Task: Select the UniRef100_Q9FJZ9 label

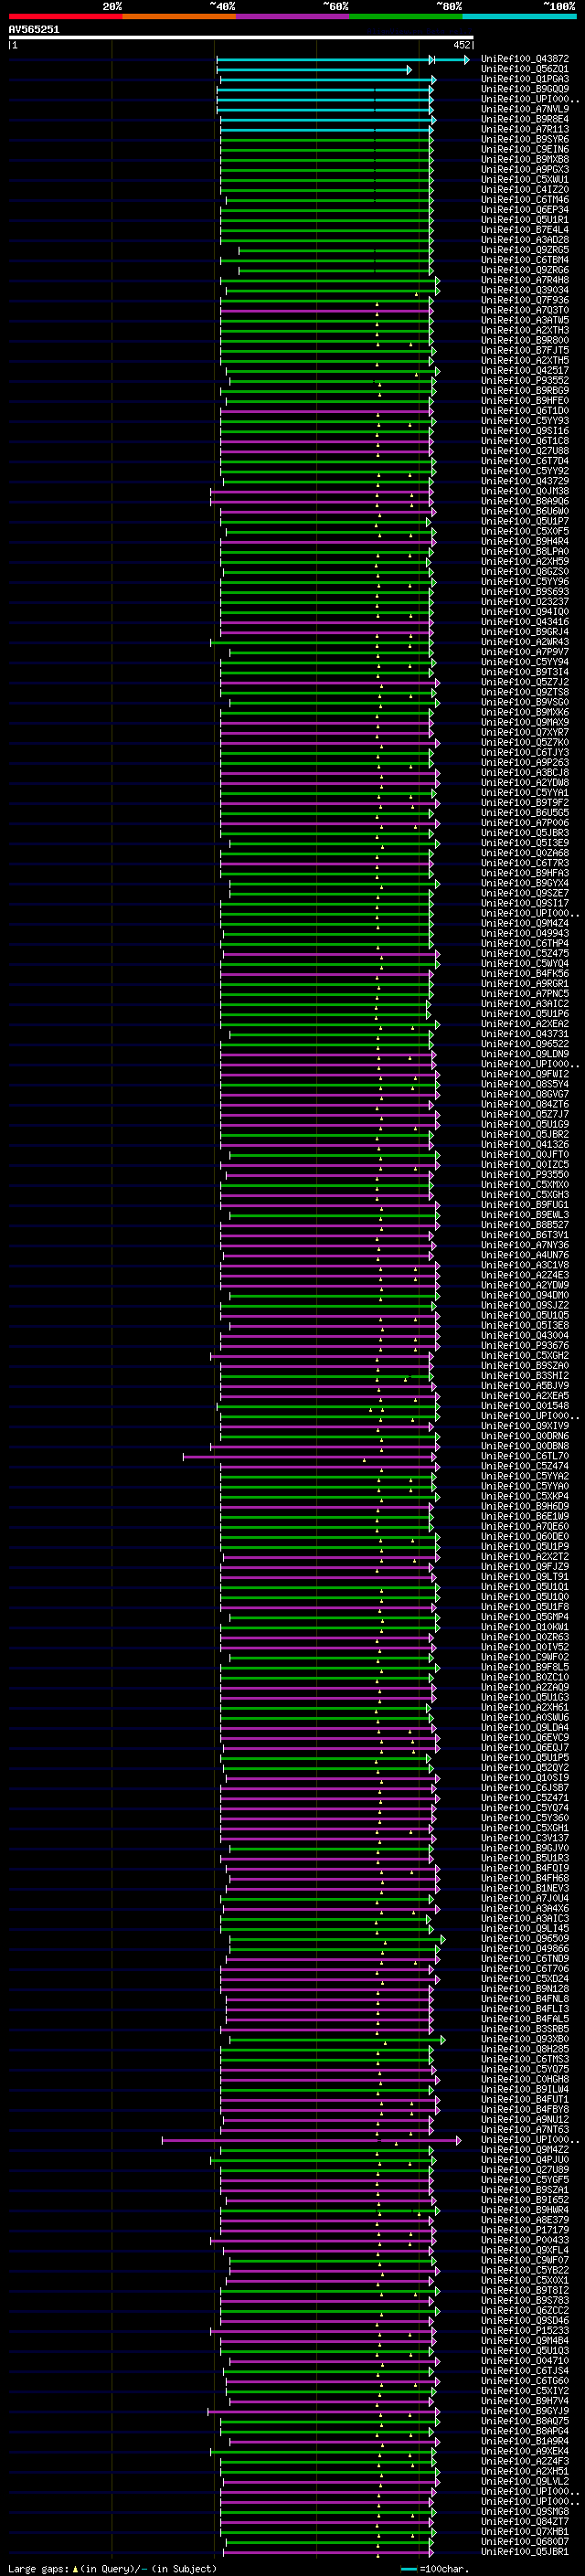Action: [524, 1566]
